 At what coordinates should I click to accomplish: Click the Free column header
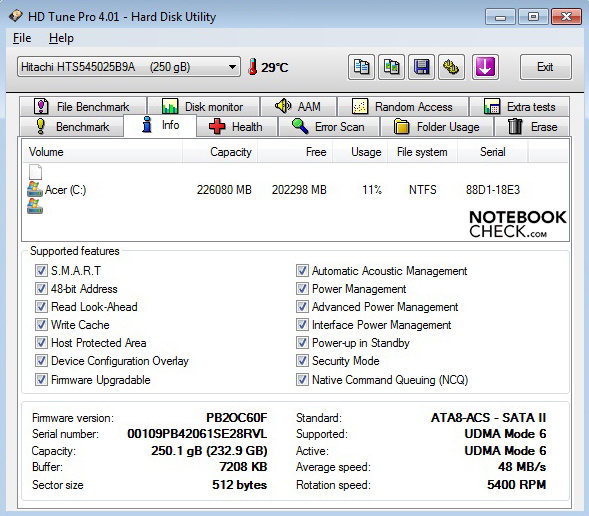295,152
